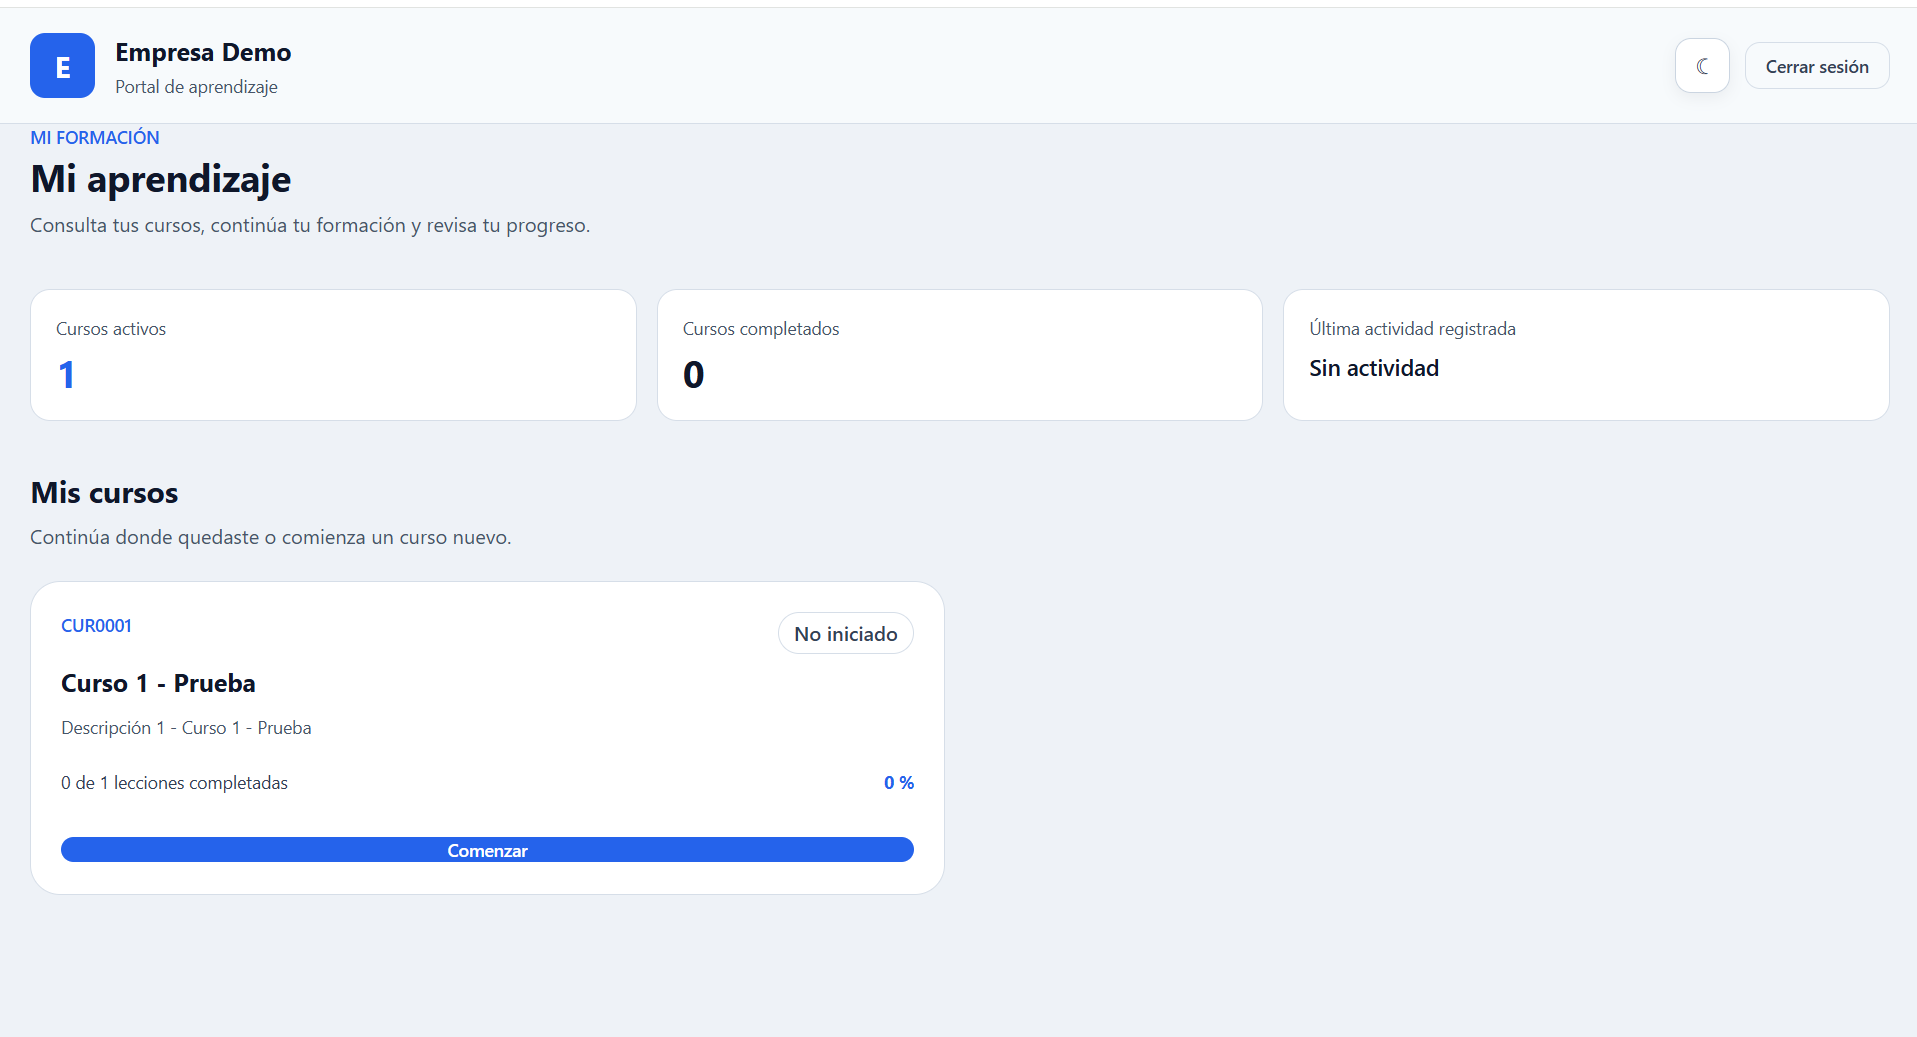Start the course with Comenzar button
This screenshot has width=1917, height=1037.
(x=487, y=850)
